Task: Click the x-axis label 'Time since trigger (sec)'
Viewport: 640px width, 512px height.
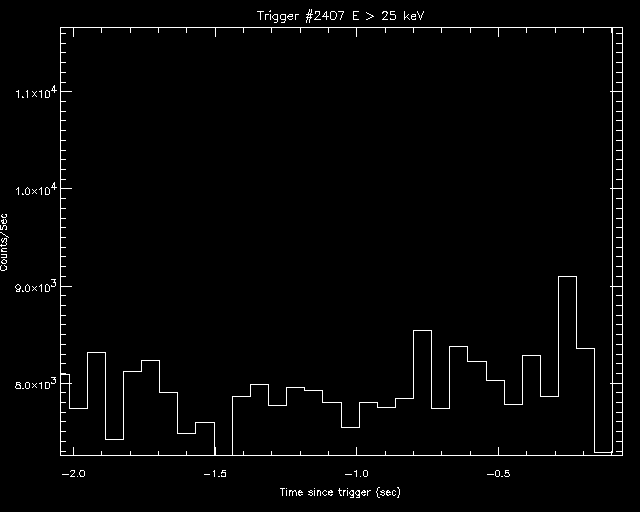Action: click(340, 492)
